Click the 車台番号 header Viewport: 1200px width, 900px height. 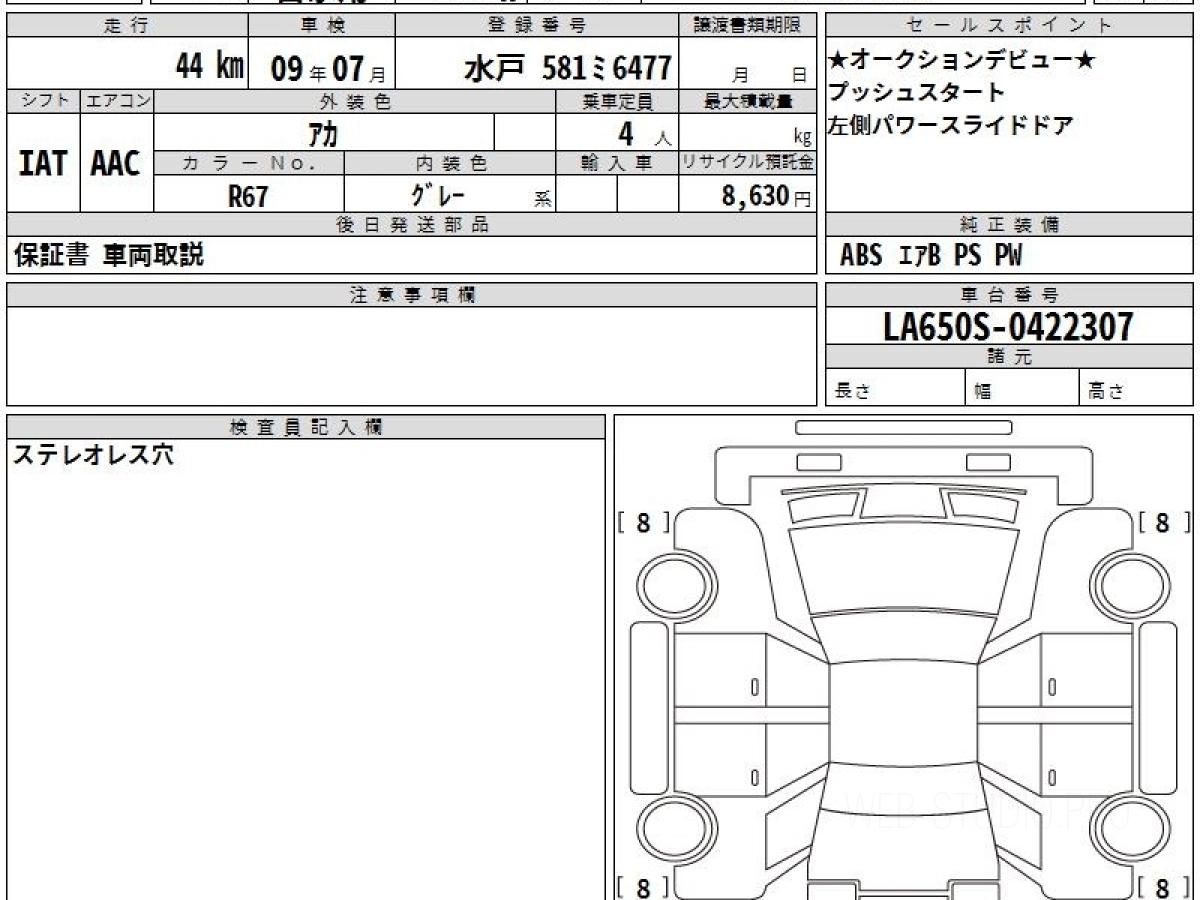pyautogui.click(x=1009, y=295)
